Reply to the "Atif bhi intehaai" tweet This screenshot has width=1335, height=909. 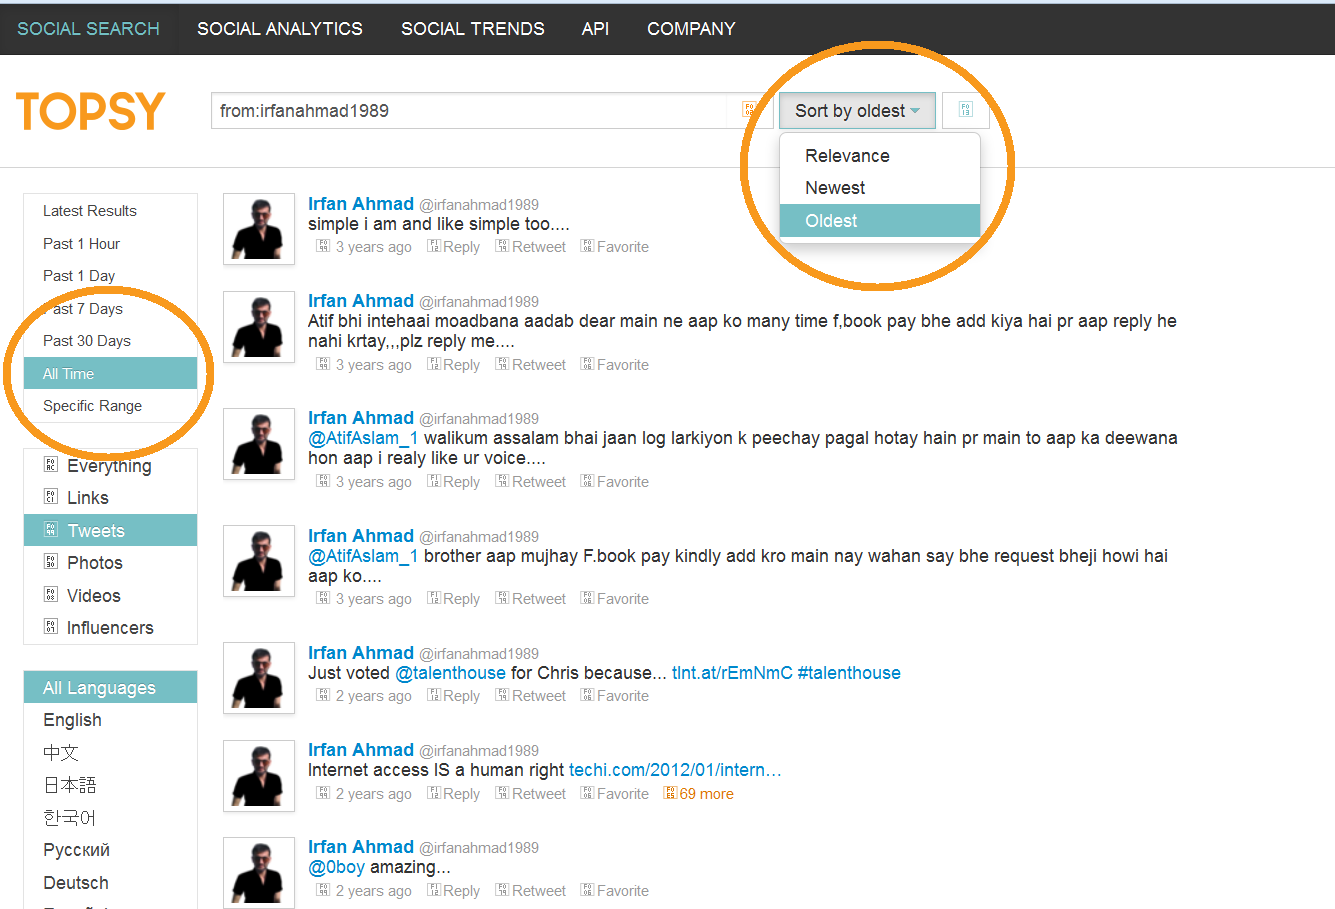(454, 365)
